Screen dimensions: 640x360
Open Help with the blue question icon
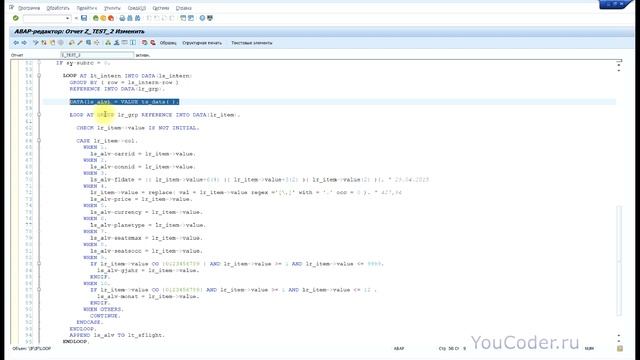(x=202, y=18)
